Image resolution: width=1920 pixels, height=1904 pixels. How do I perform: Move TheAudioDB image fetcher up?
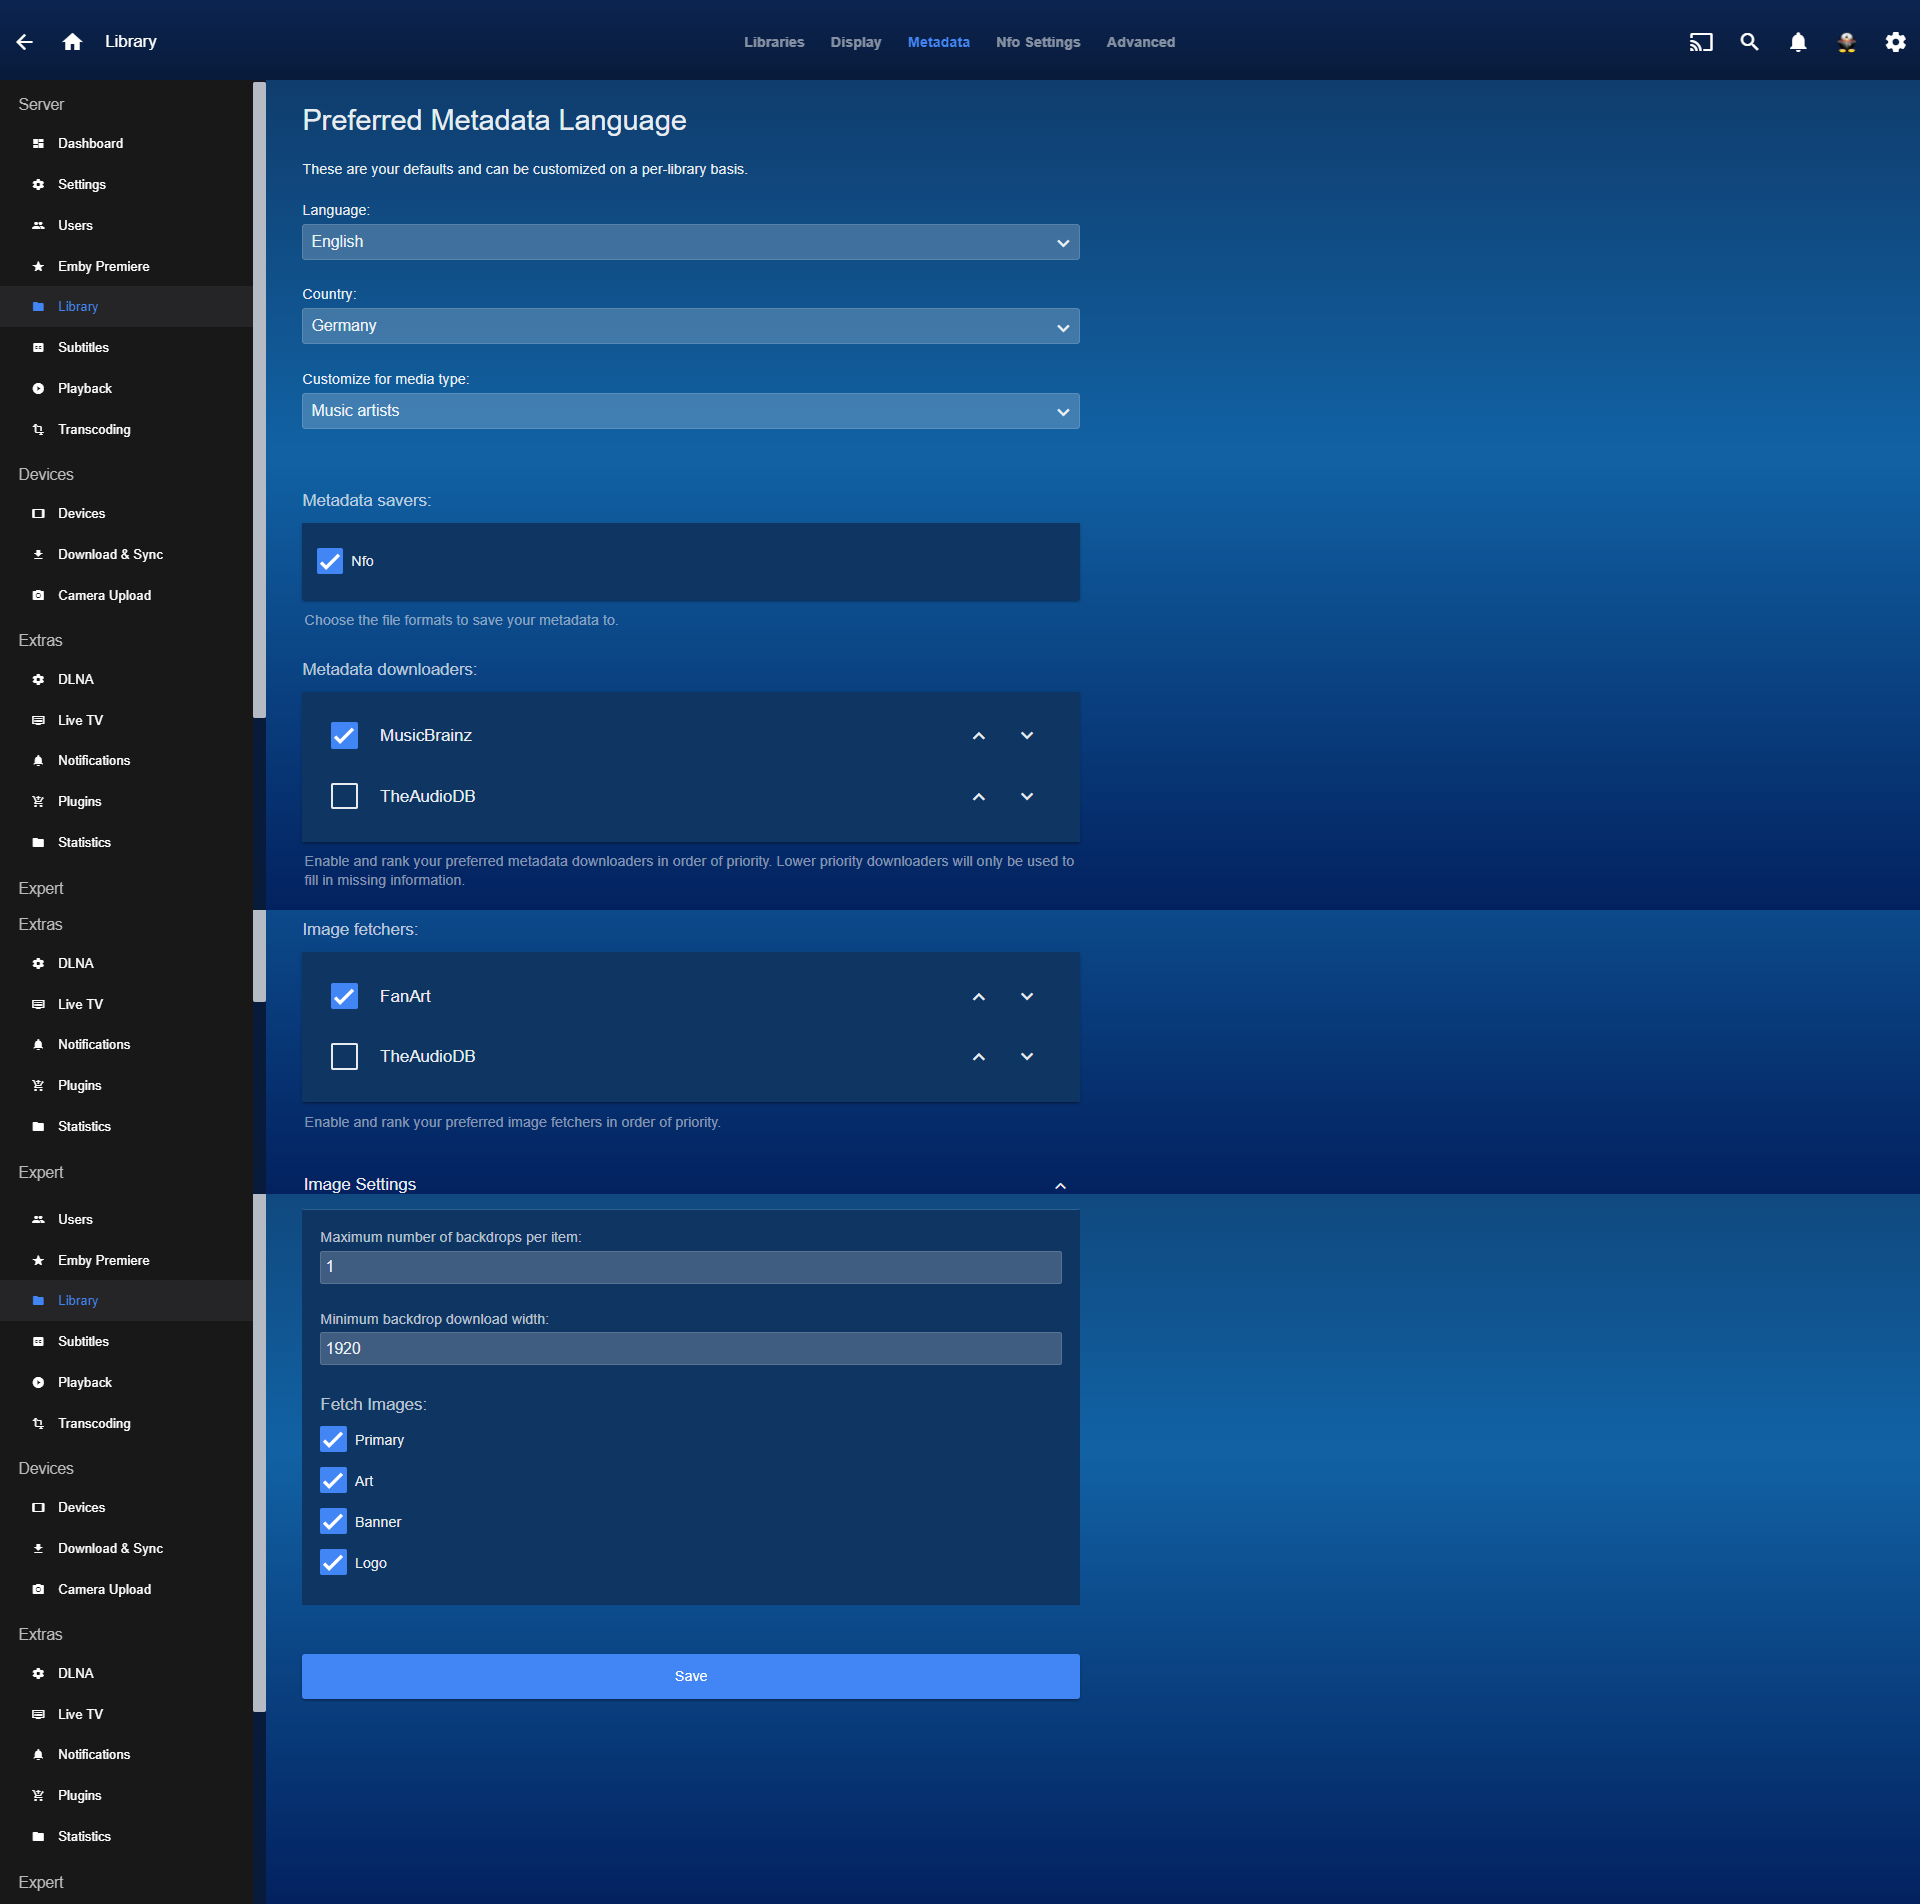click(x=979, y=1057)
